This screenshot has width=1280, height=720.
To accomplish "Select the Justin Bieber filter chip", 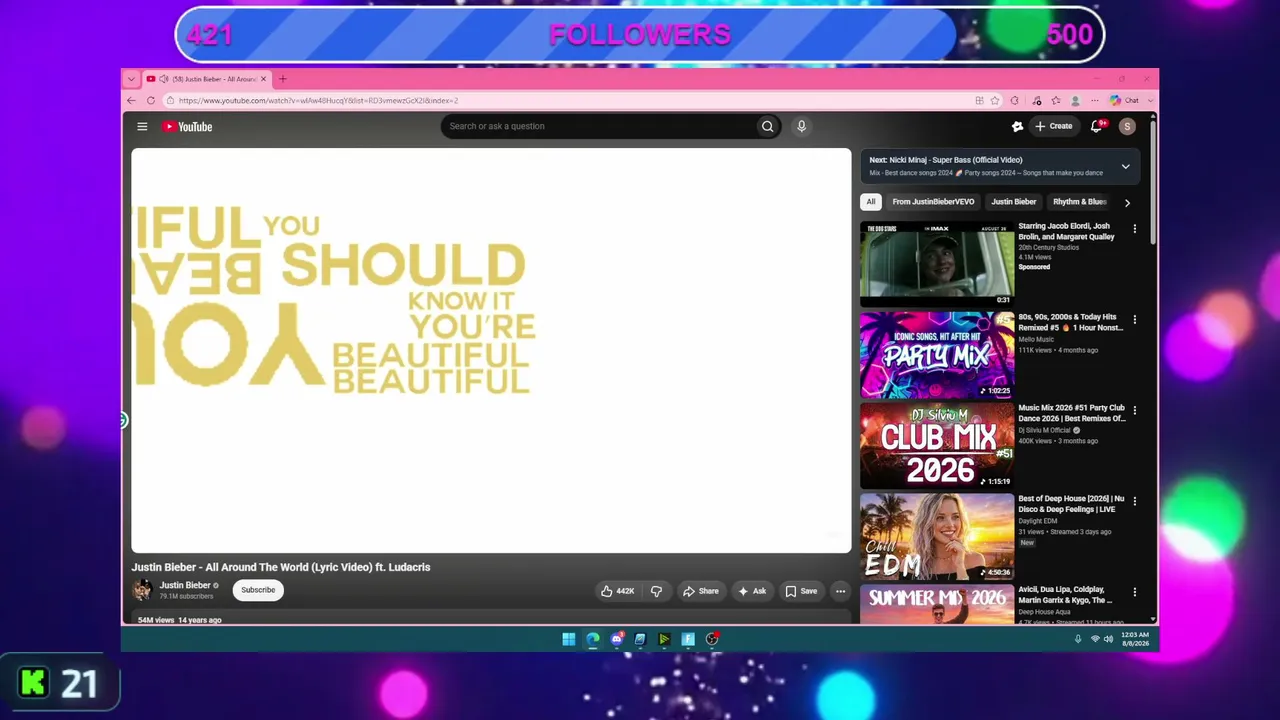I will (1014, 202).
